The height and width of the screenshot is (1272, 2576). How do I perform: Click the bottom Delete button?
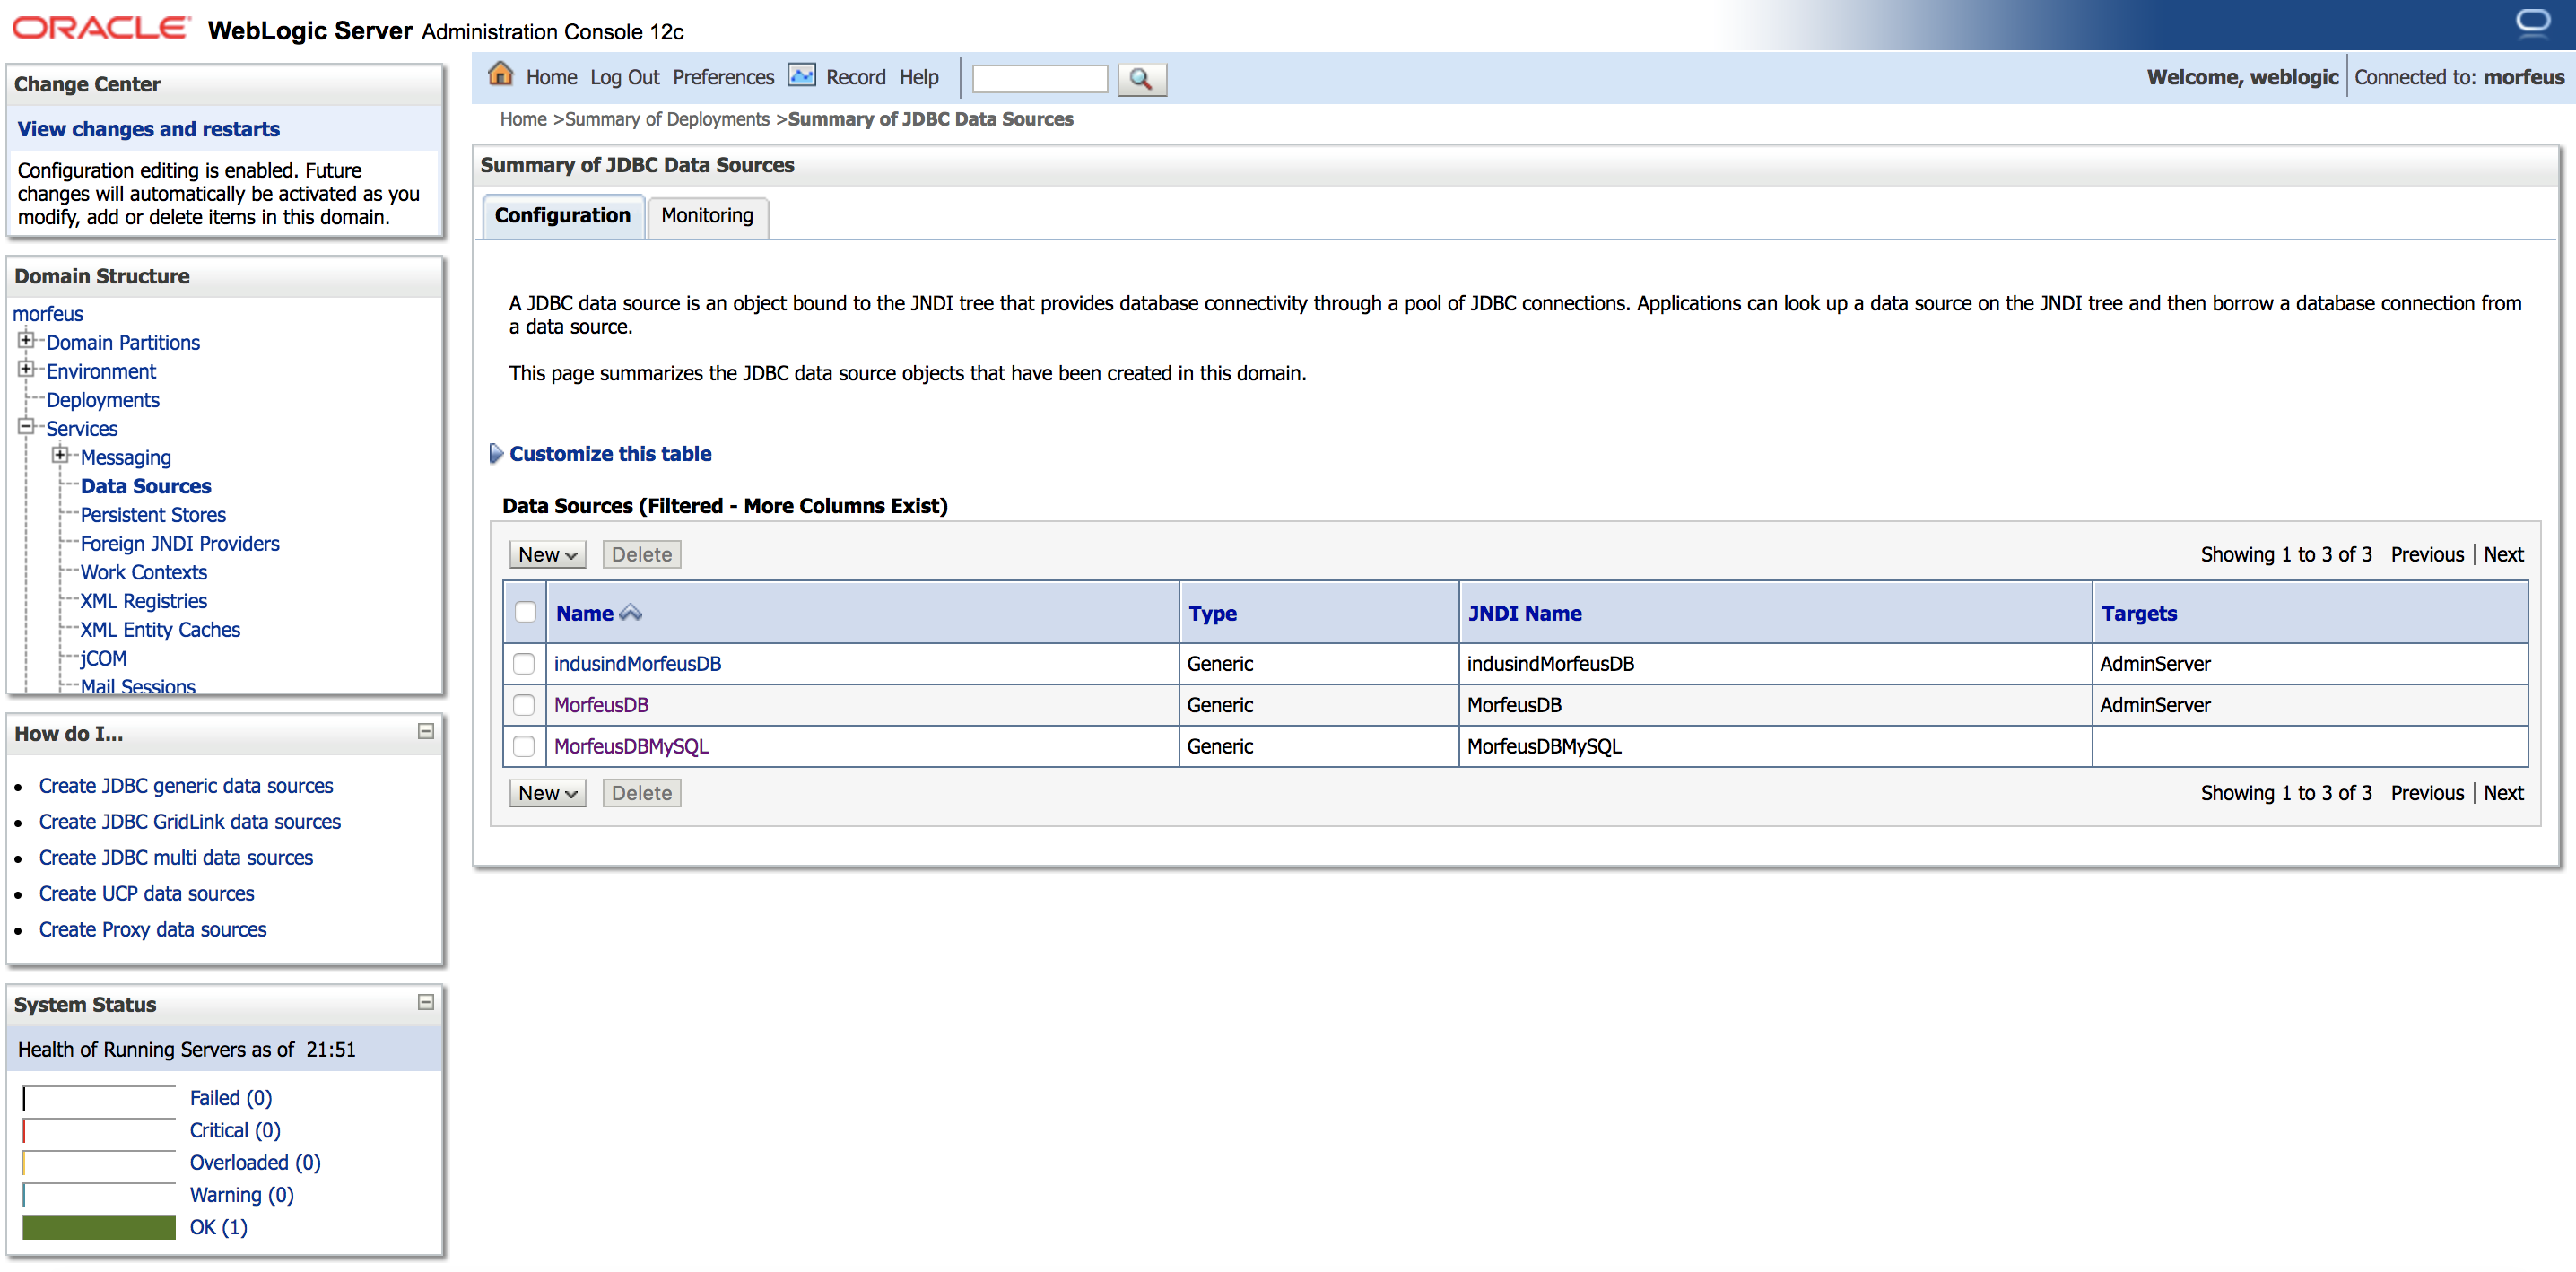pyautogui.click(x=642, y=793)
